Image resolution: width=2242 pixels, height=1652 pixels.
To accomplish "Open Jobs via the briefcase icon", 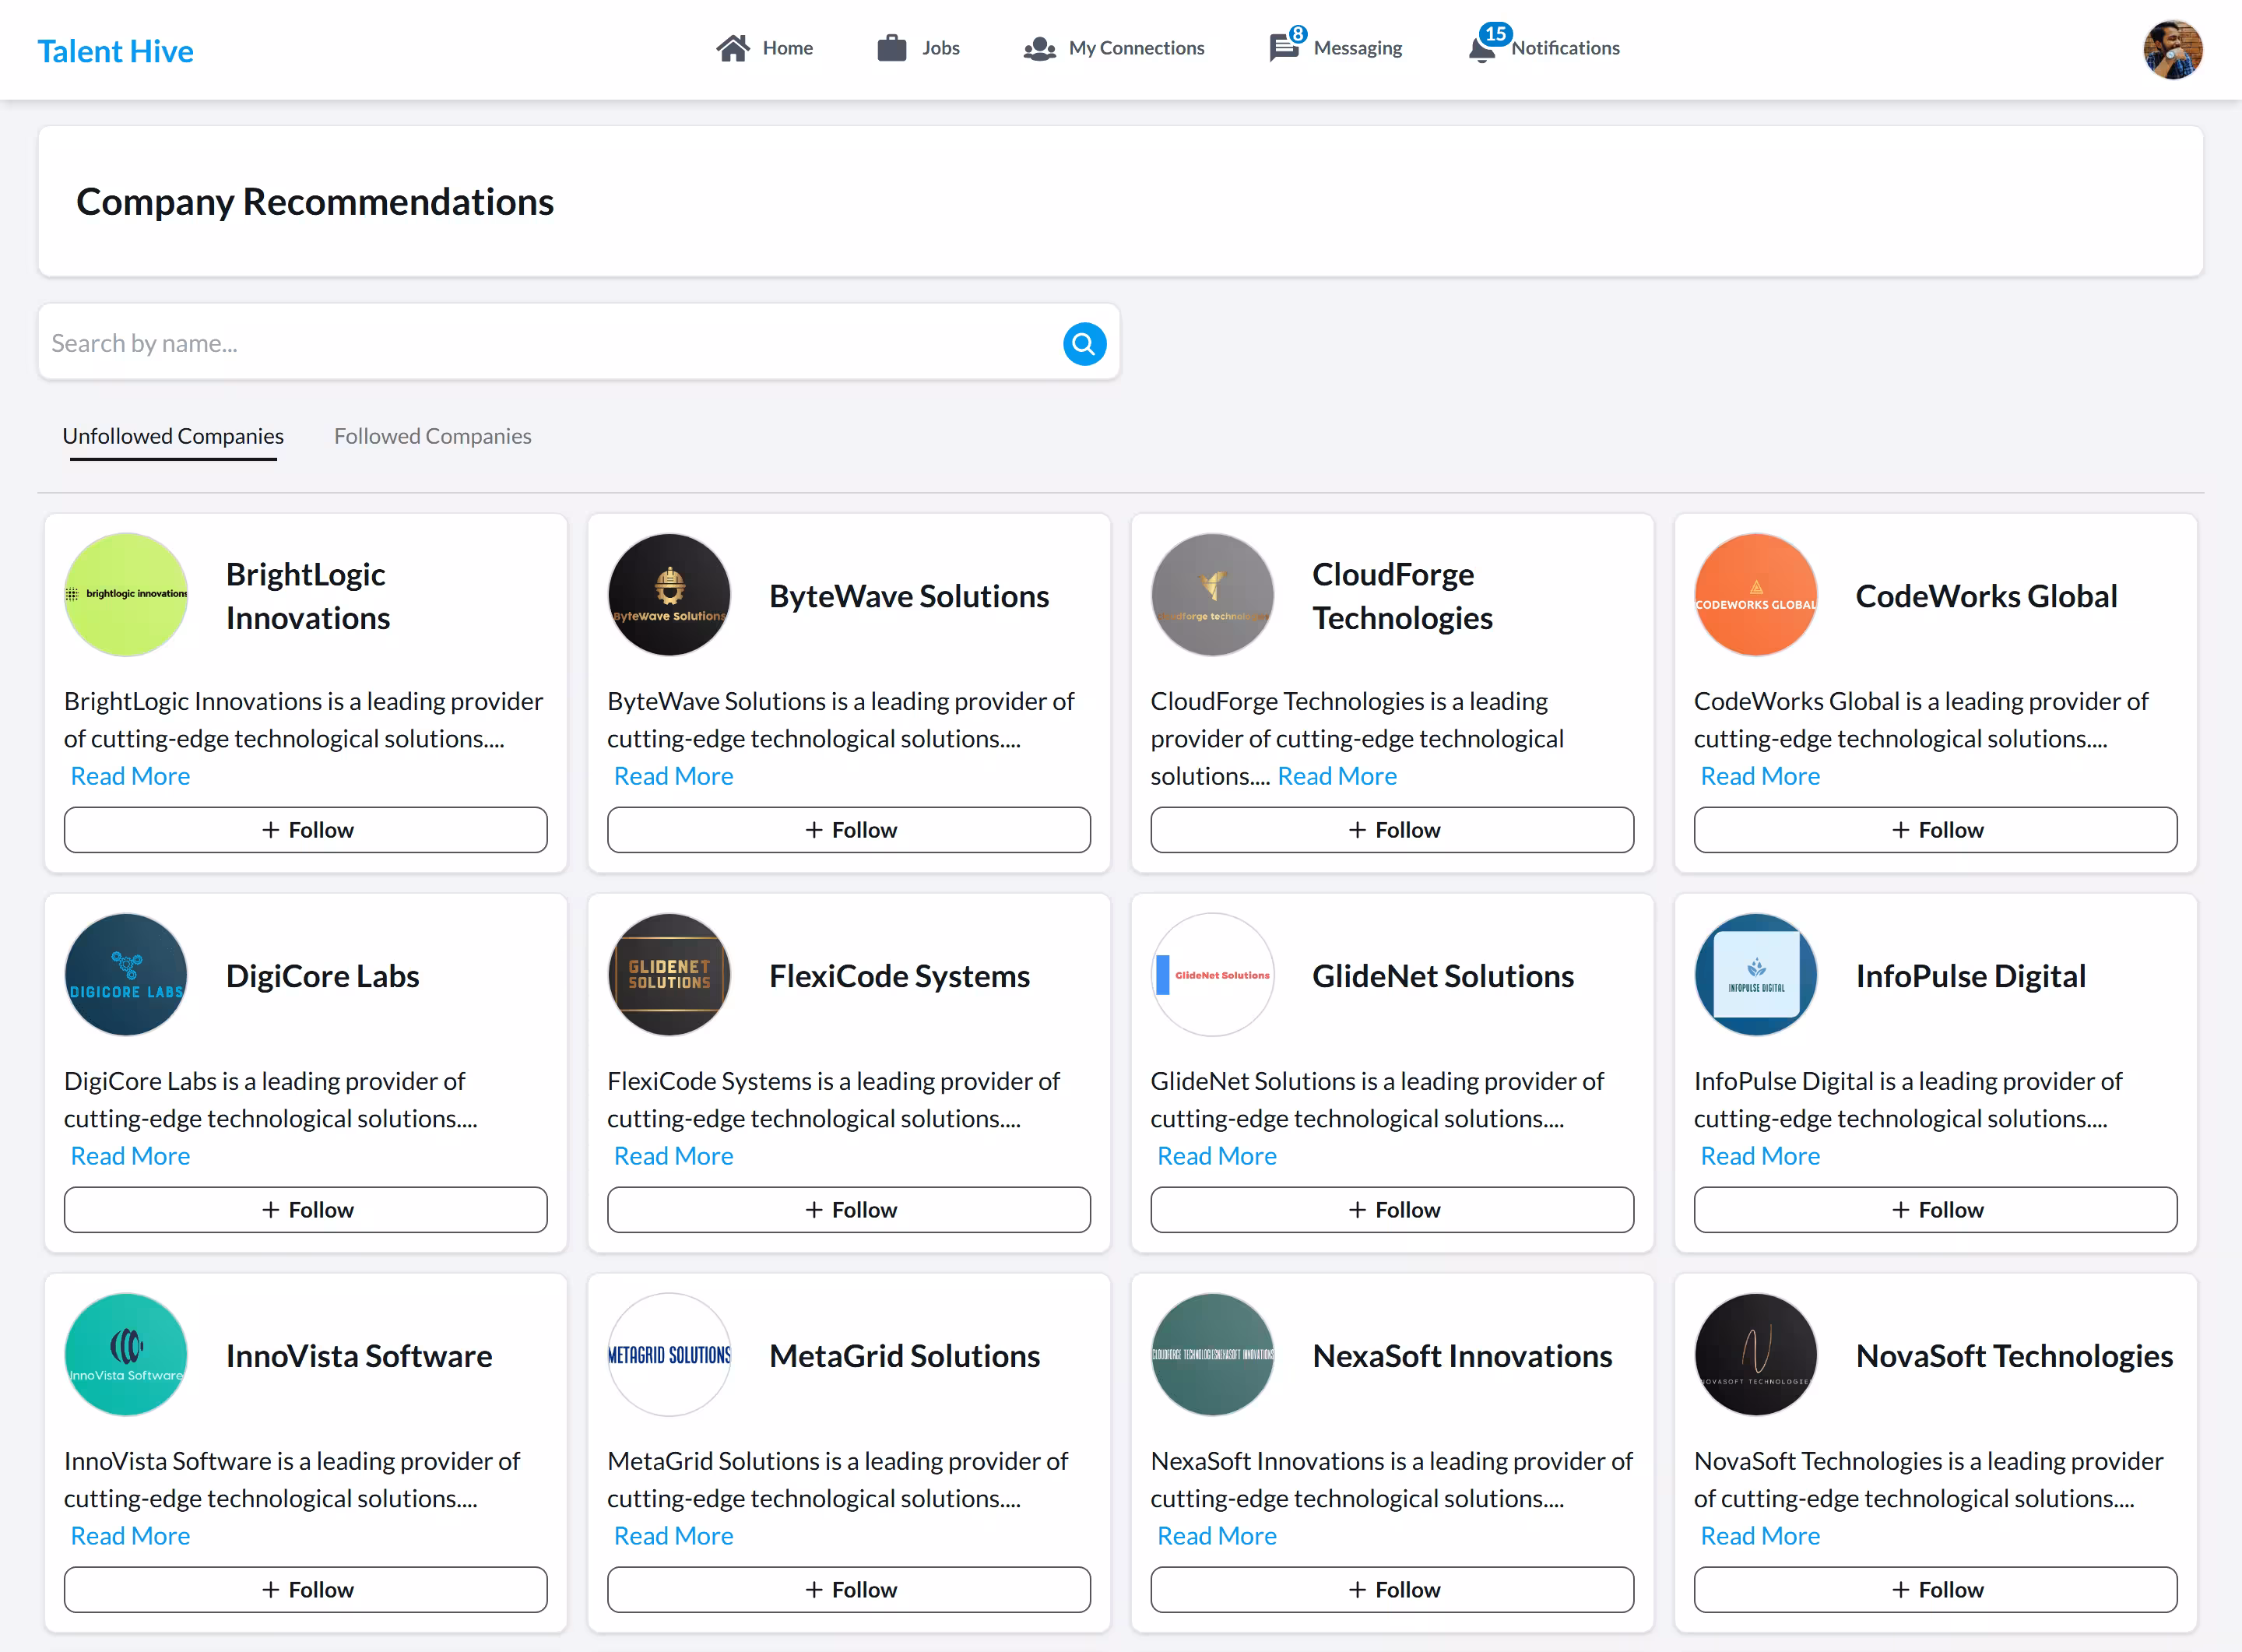I will click(x=891, y=48).
